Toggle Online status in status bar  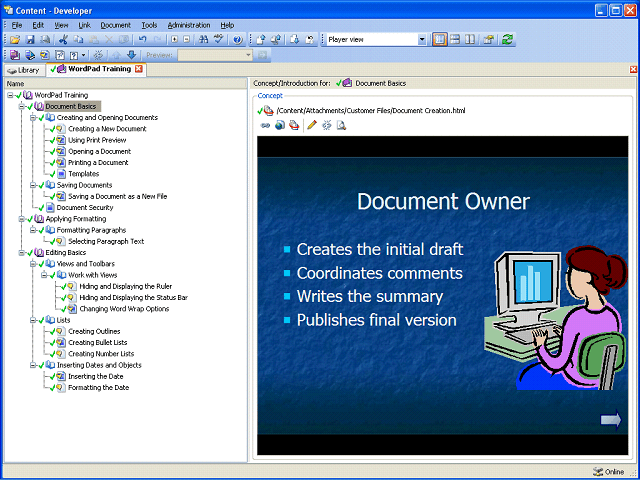pos(609,471)
